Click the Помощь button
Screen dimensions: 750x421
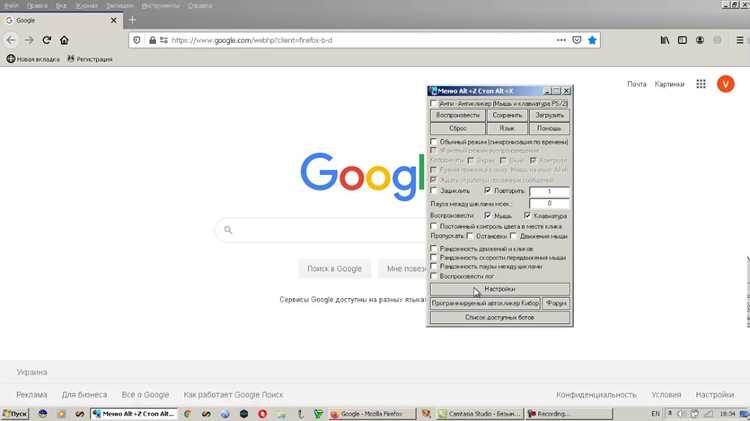point(549,128)
